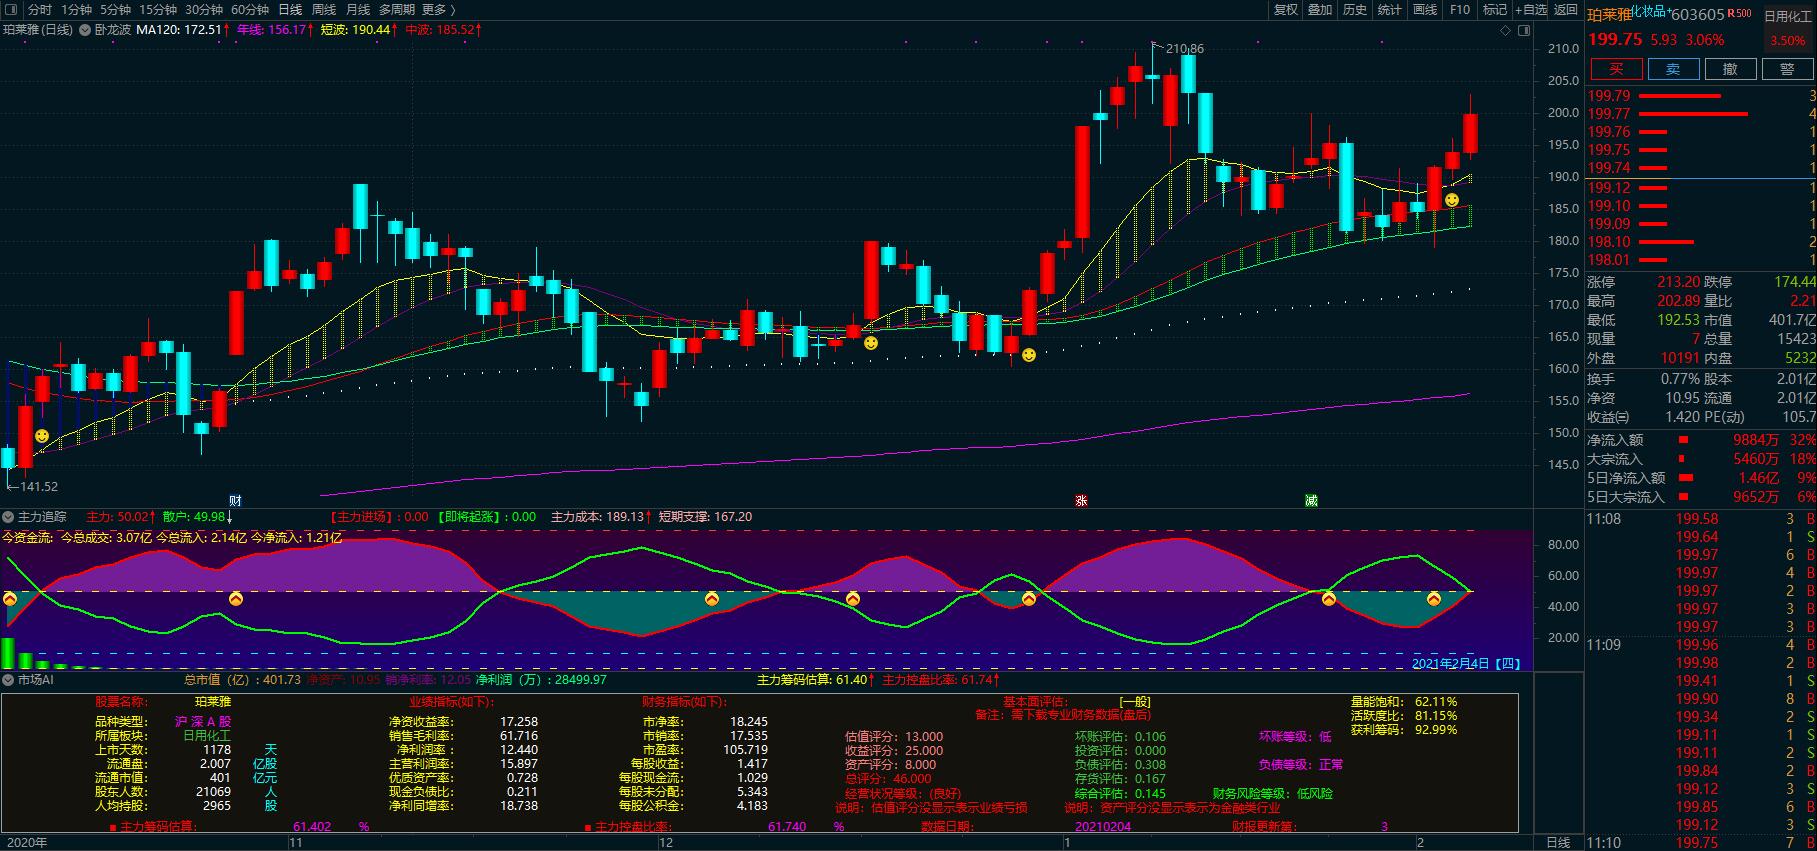The image size is (1817, 851).
Task: Switch to the 周线 weekly chart tab
Action: tap(324, 9)
